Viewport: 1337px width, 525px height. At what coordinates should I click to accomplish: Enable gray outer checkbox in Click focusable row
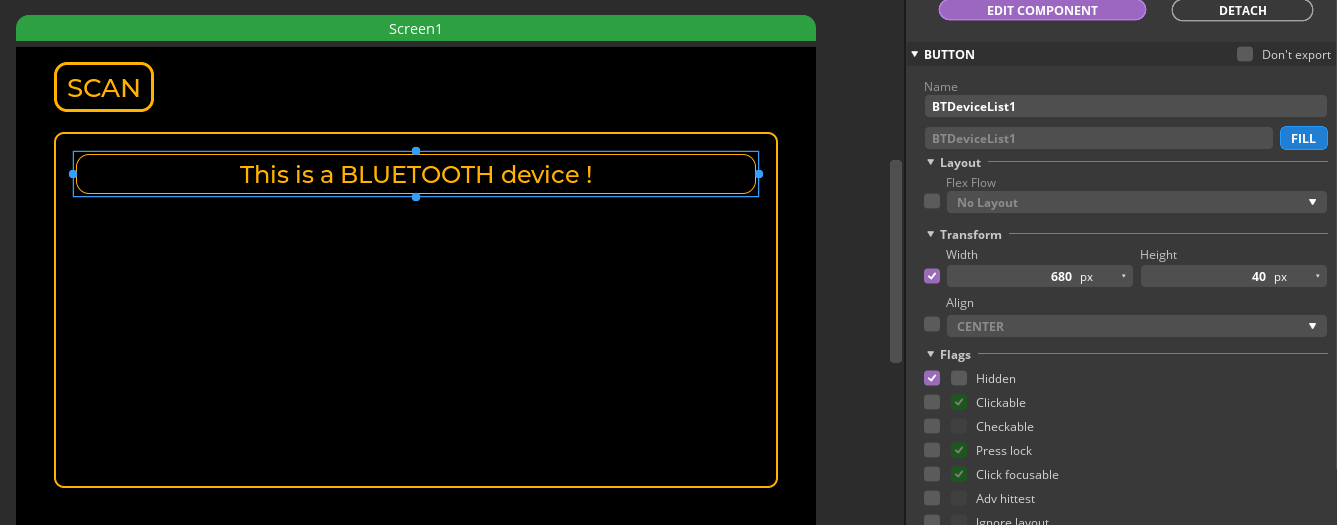tap(932, 474)
